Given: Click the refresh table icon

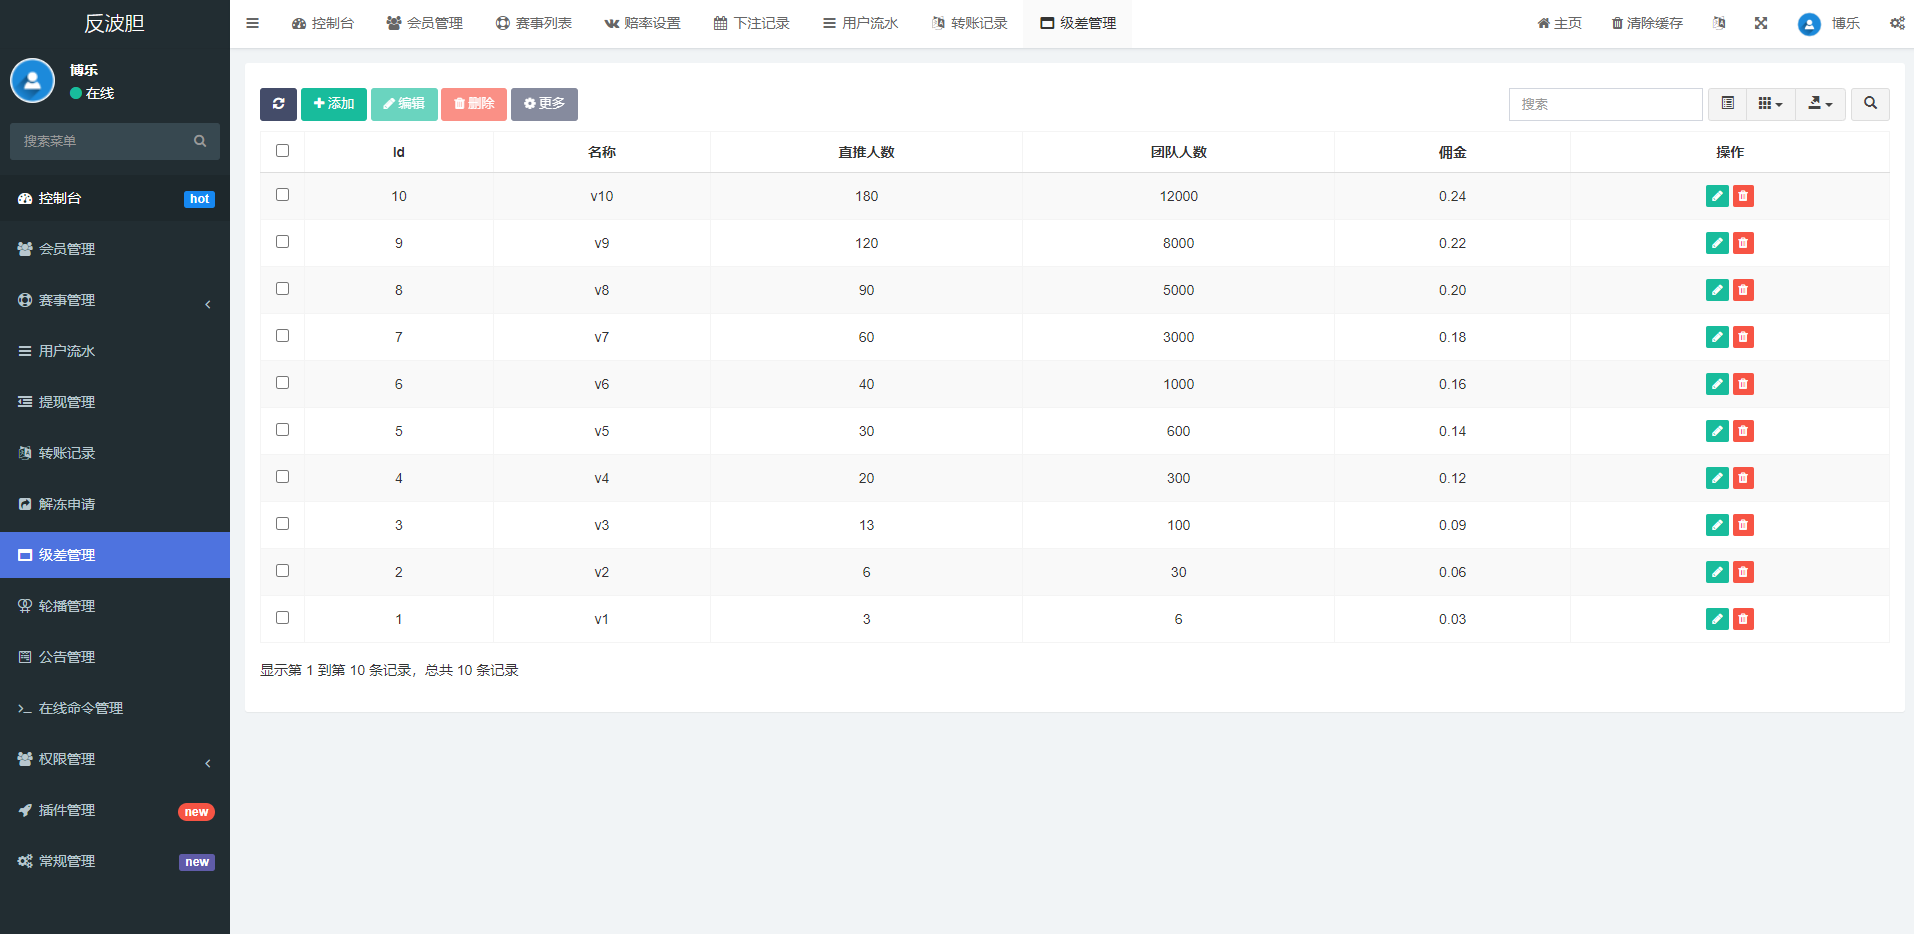Looking at the screenshot, I should pos(278,104).
